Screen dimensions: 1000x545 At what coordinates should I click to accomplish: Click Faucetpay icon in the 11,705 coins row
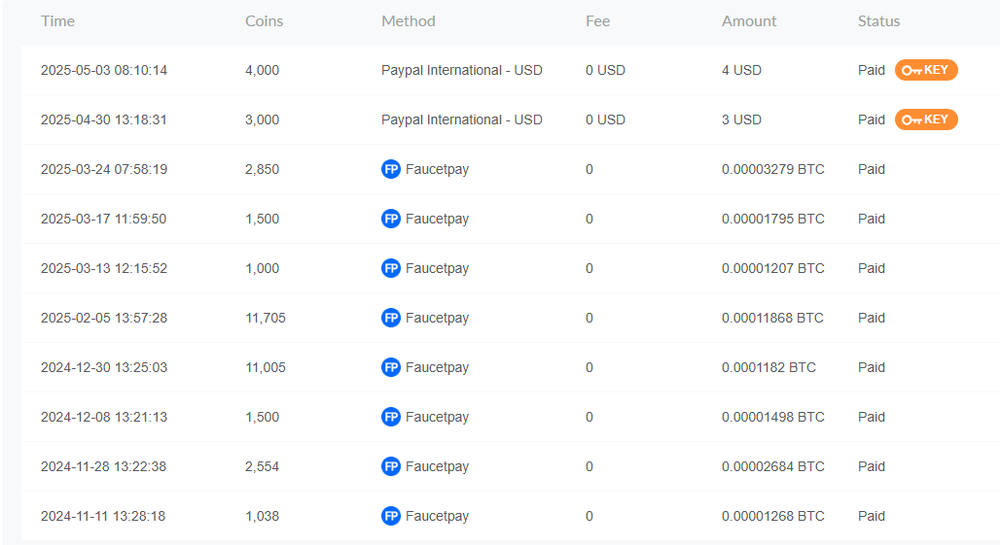click(x=391, y=318)
